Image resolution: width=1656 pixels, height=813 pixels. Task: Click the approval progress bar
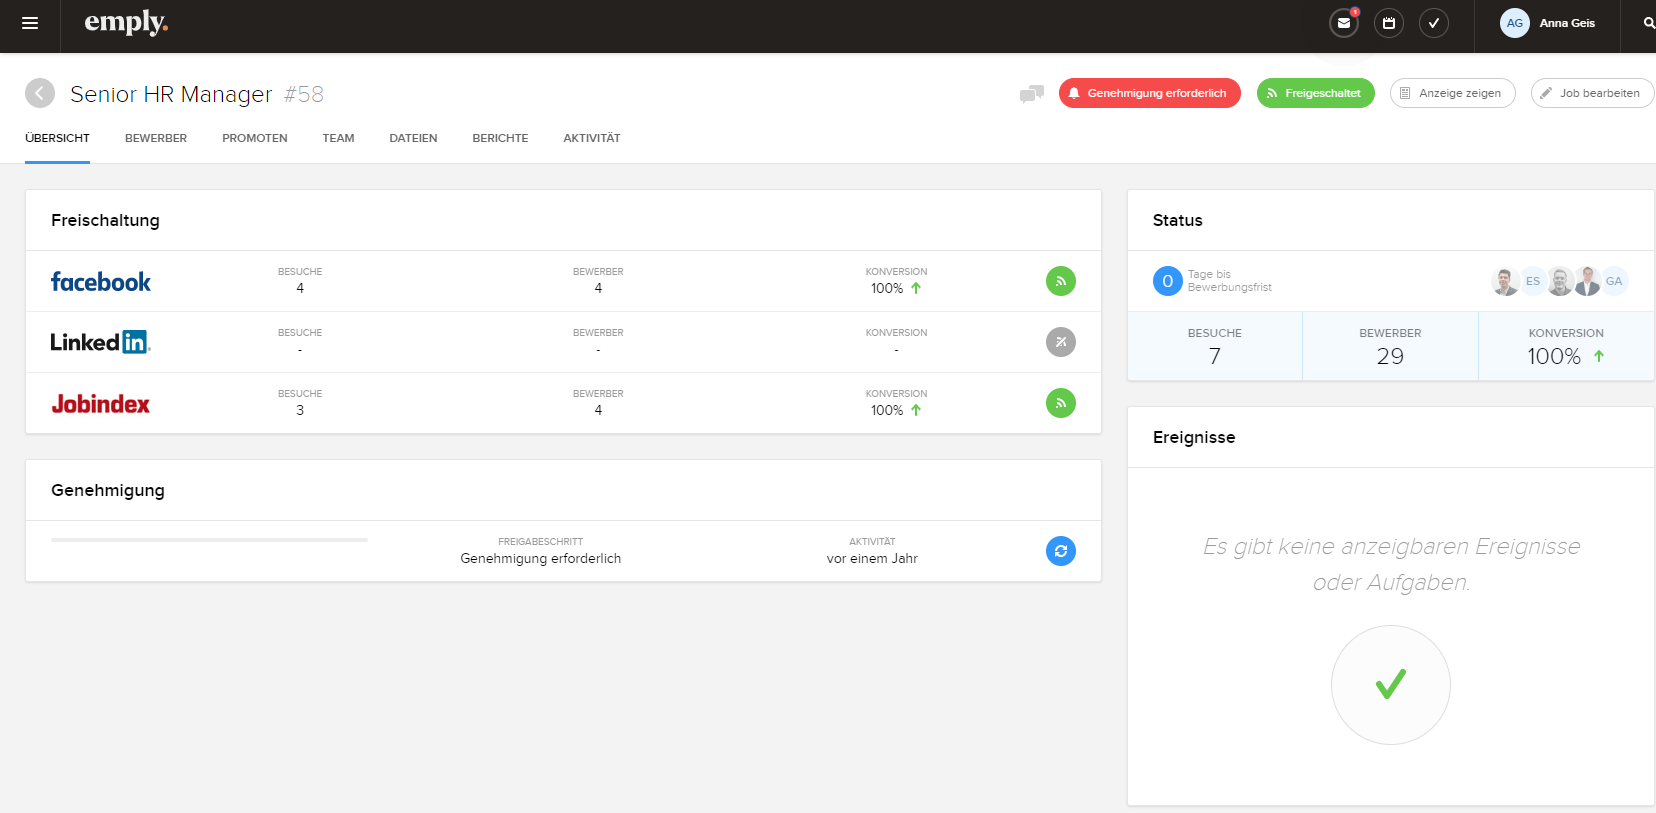(209, 540)
